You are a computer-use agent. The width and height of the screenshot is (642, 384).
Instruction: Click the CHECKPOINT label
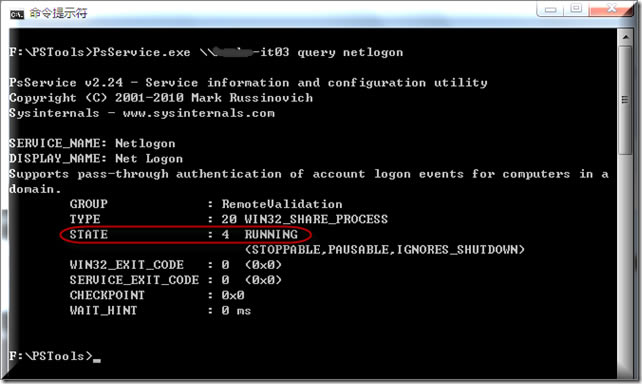(107, 295)
